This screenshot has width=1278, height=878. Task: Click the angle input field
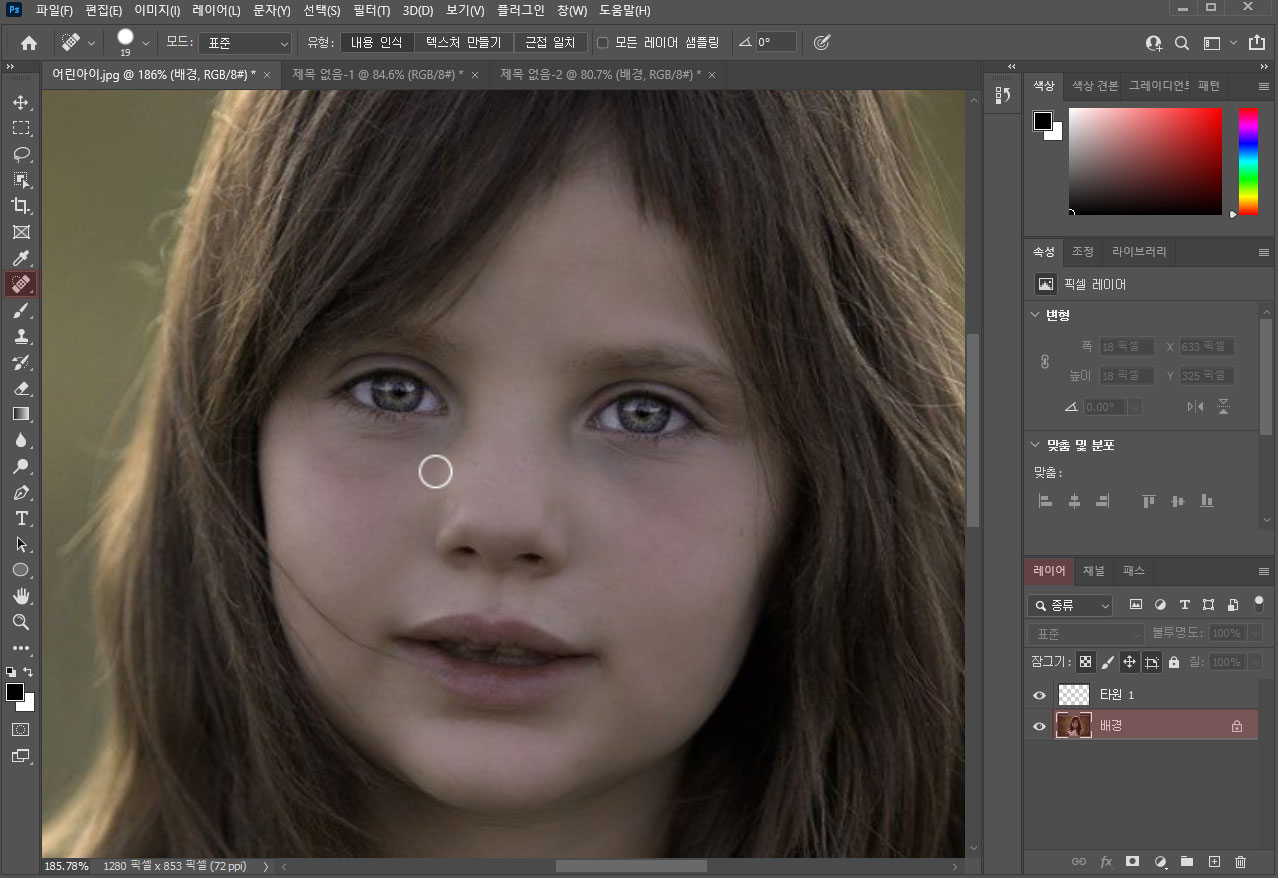(775, 43)
